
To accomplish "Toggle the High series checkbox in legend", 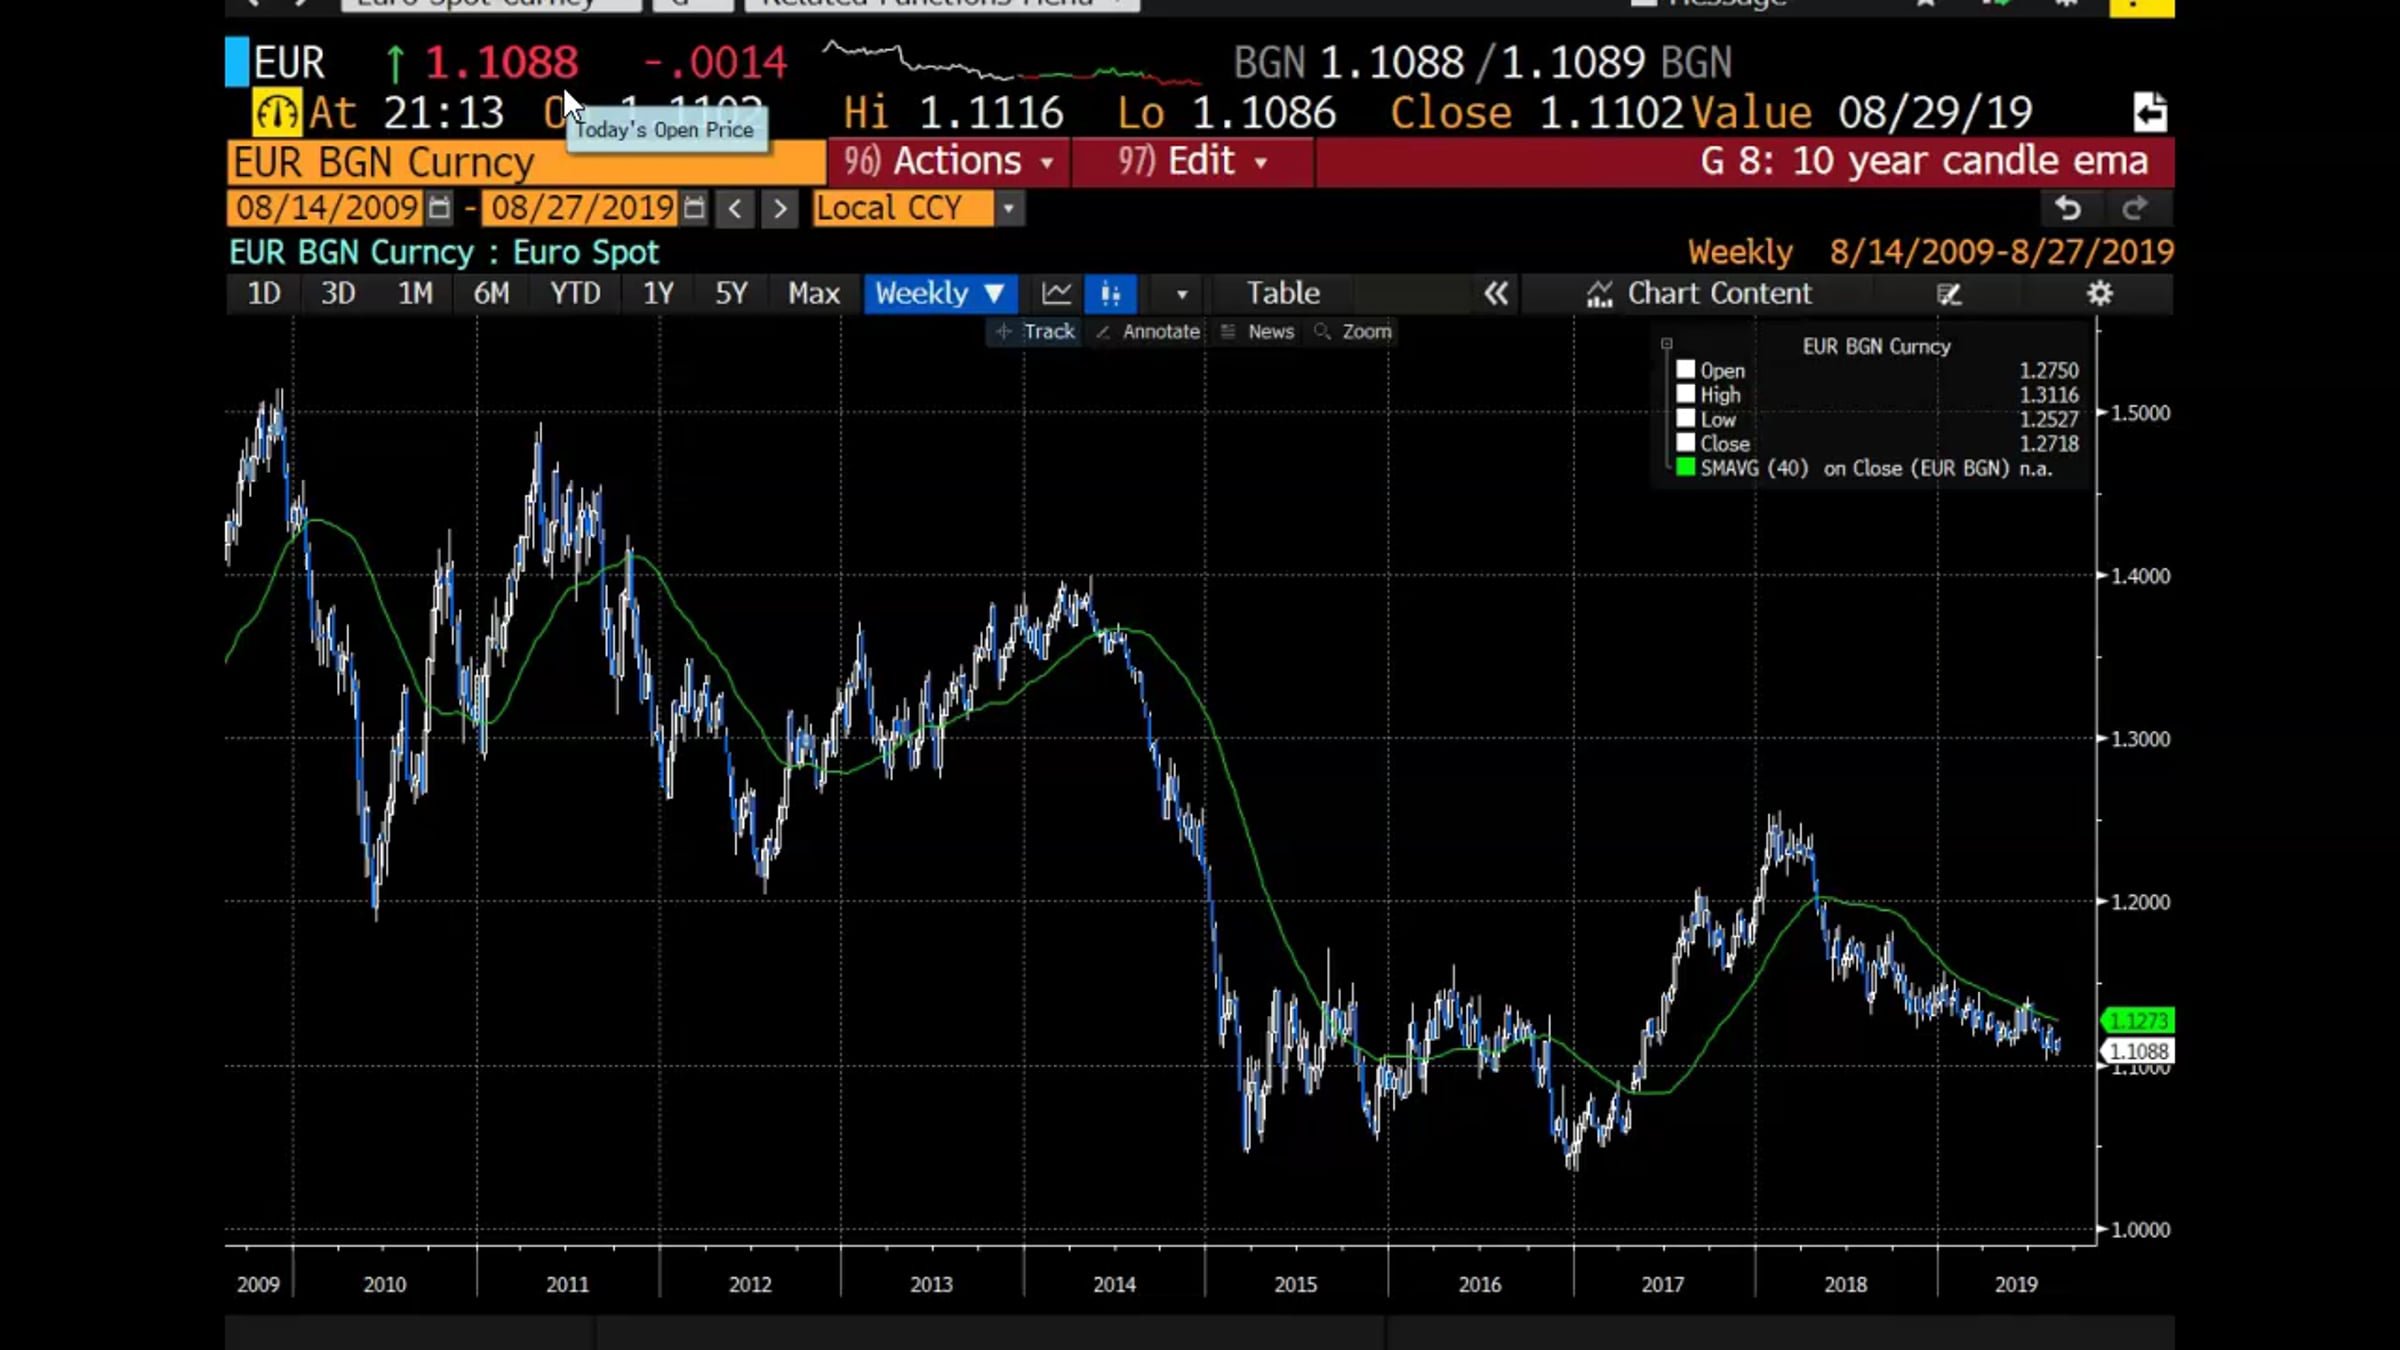I will point(1686,394).
